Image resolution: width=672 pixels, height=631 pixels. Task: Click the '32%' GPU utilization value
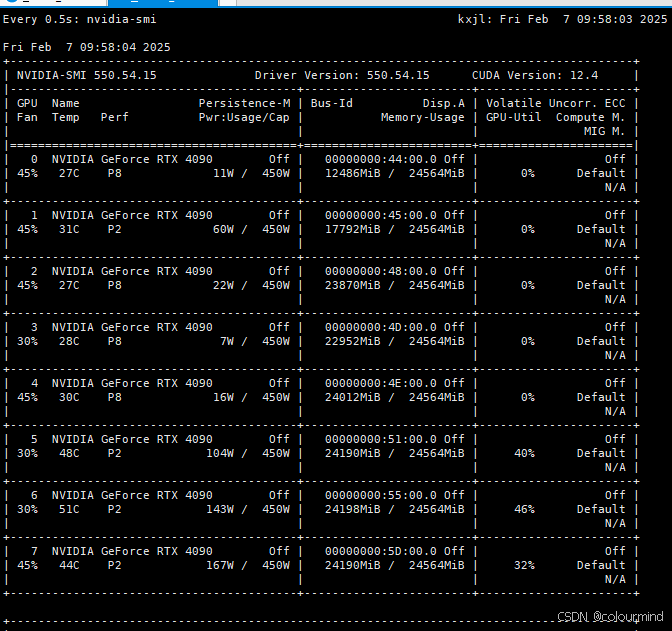pos(524,565)
